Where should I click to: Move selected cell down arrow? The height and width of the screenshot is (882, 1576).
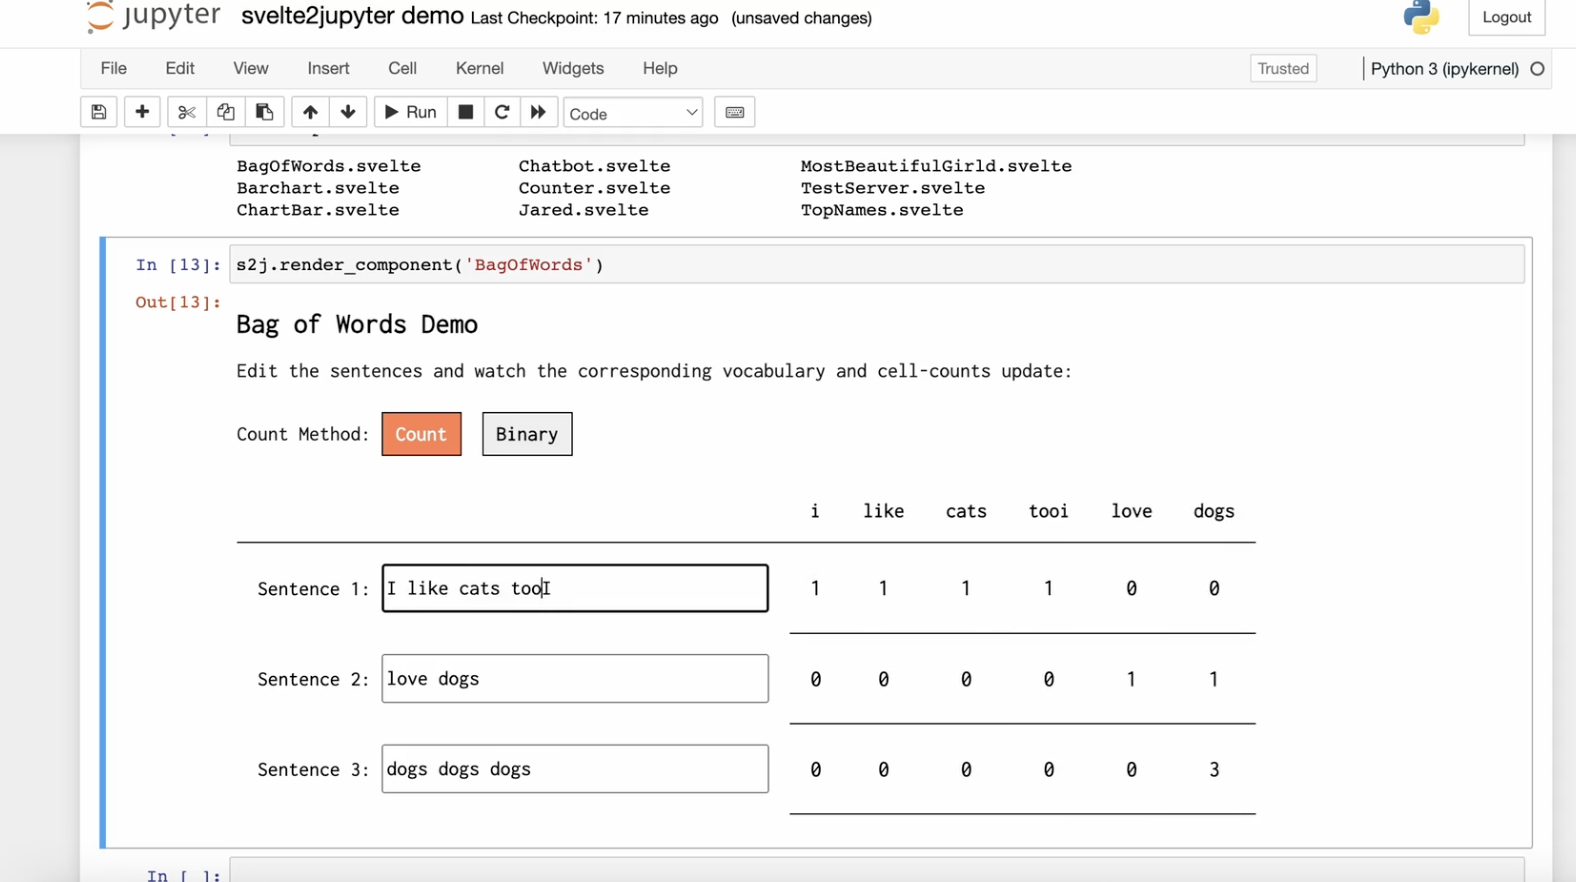coord(348,112)
